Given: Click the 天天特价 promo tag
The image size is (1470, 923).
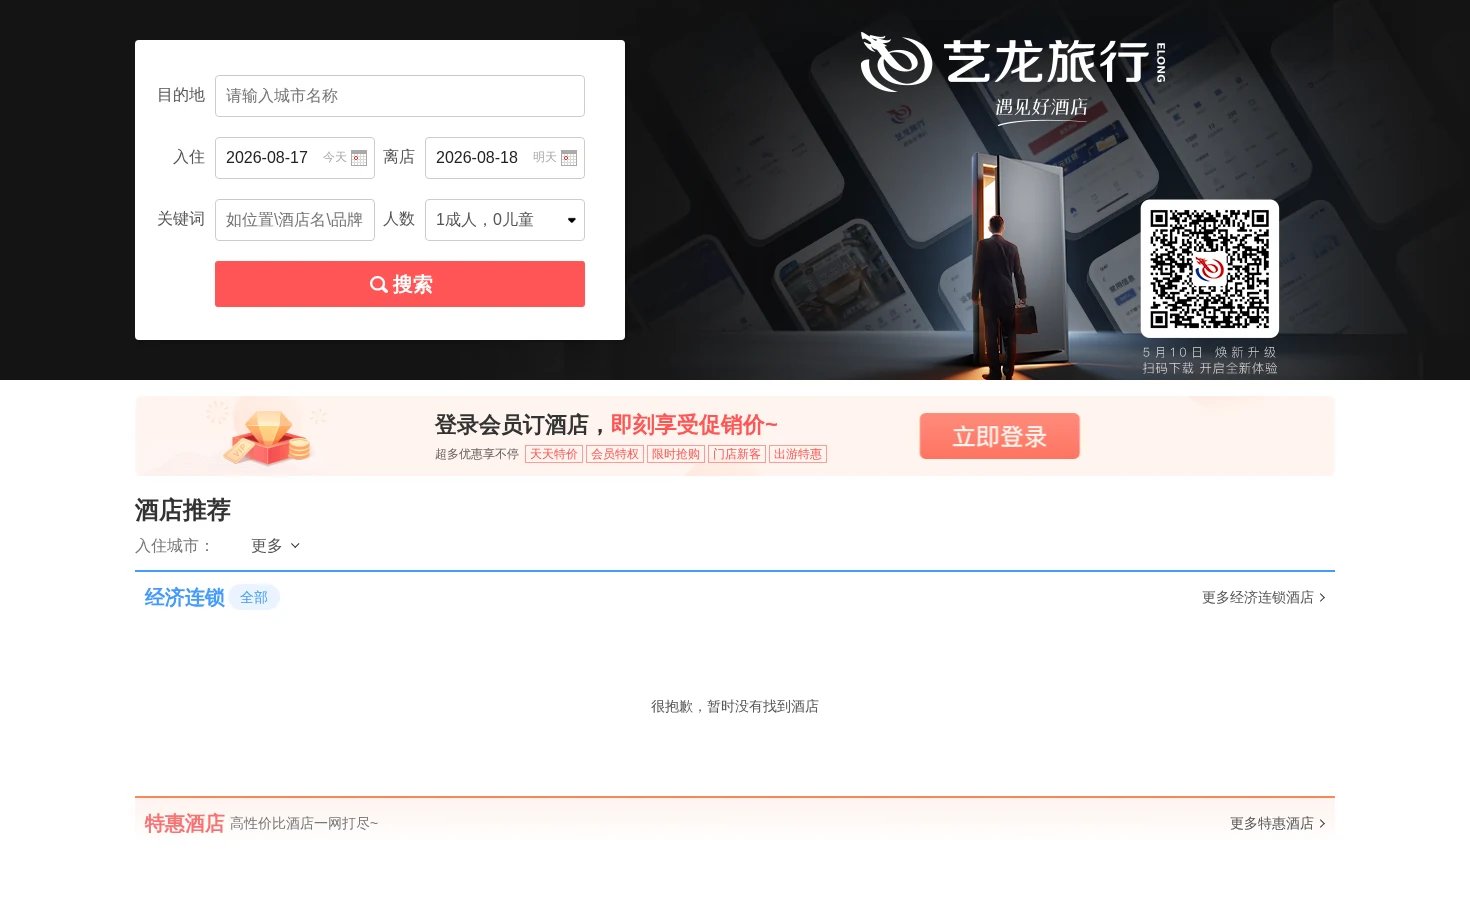Looking at the screenshot, I should click(x=554, y=454).
